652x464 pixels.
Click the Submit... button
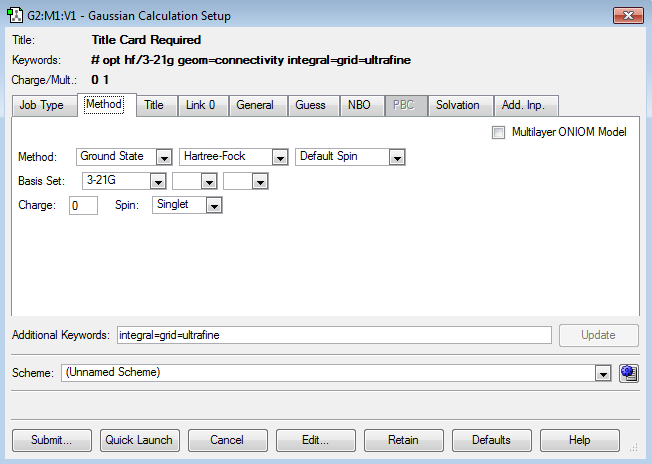tap(52, 440)
